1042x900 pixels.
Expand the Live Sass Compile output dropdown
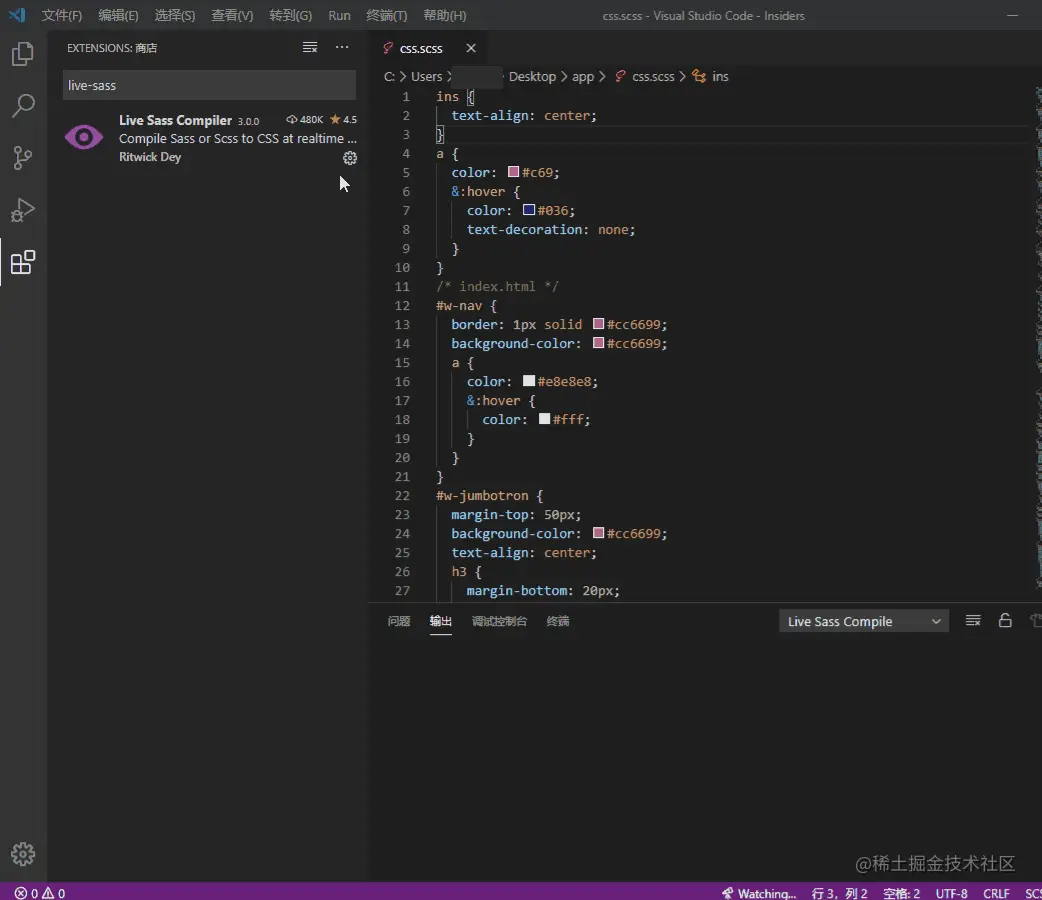pos(864,621)
